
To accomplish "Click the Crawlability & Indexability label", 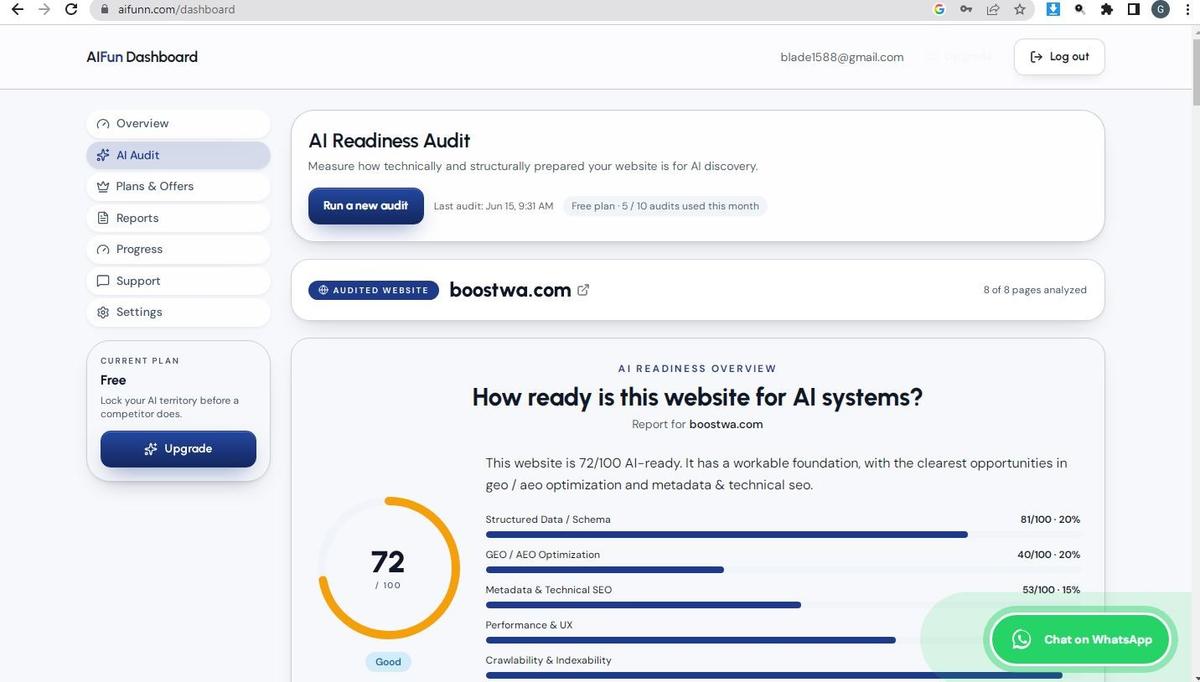I will pos(548,660).
